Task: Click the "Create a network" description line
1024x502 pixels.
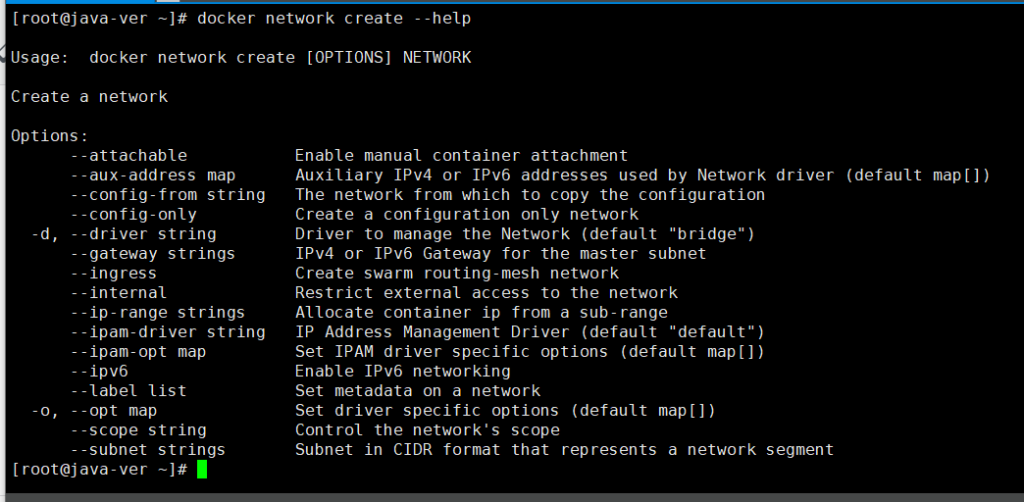Action: (89, 97)
